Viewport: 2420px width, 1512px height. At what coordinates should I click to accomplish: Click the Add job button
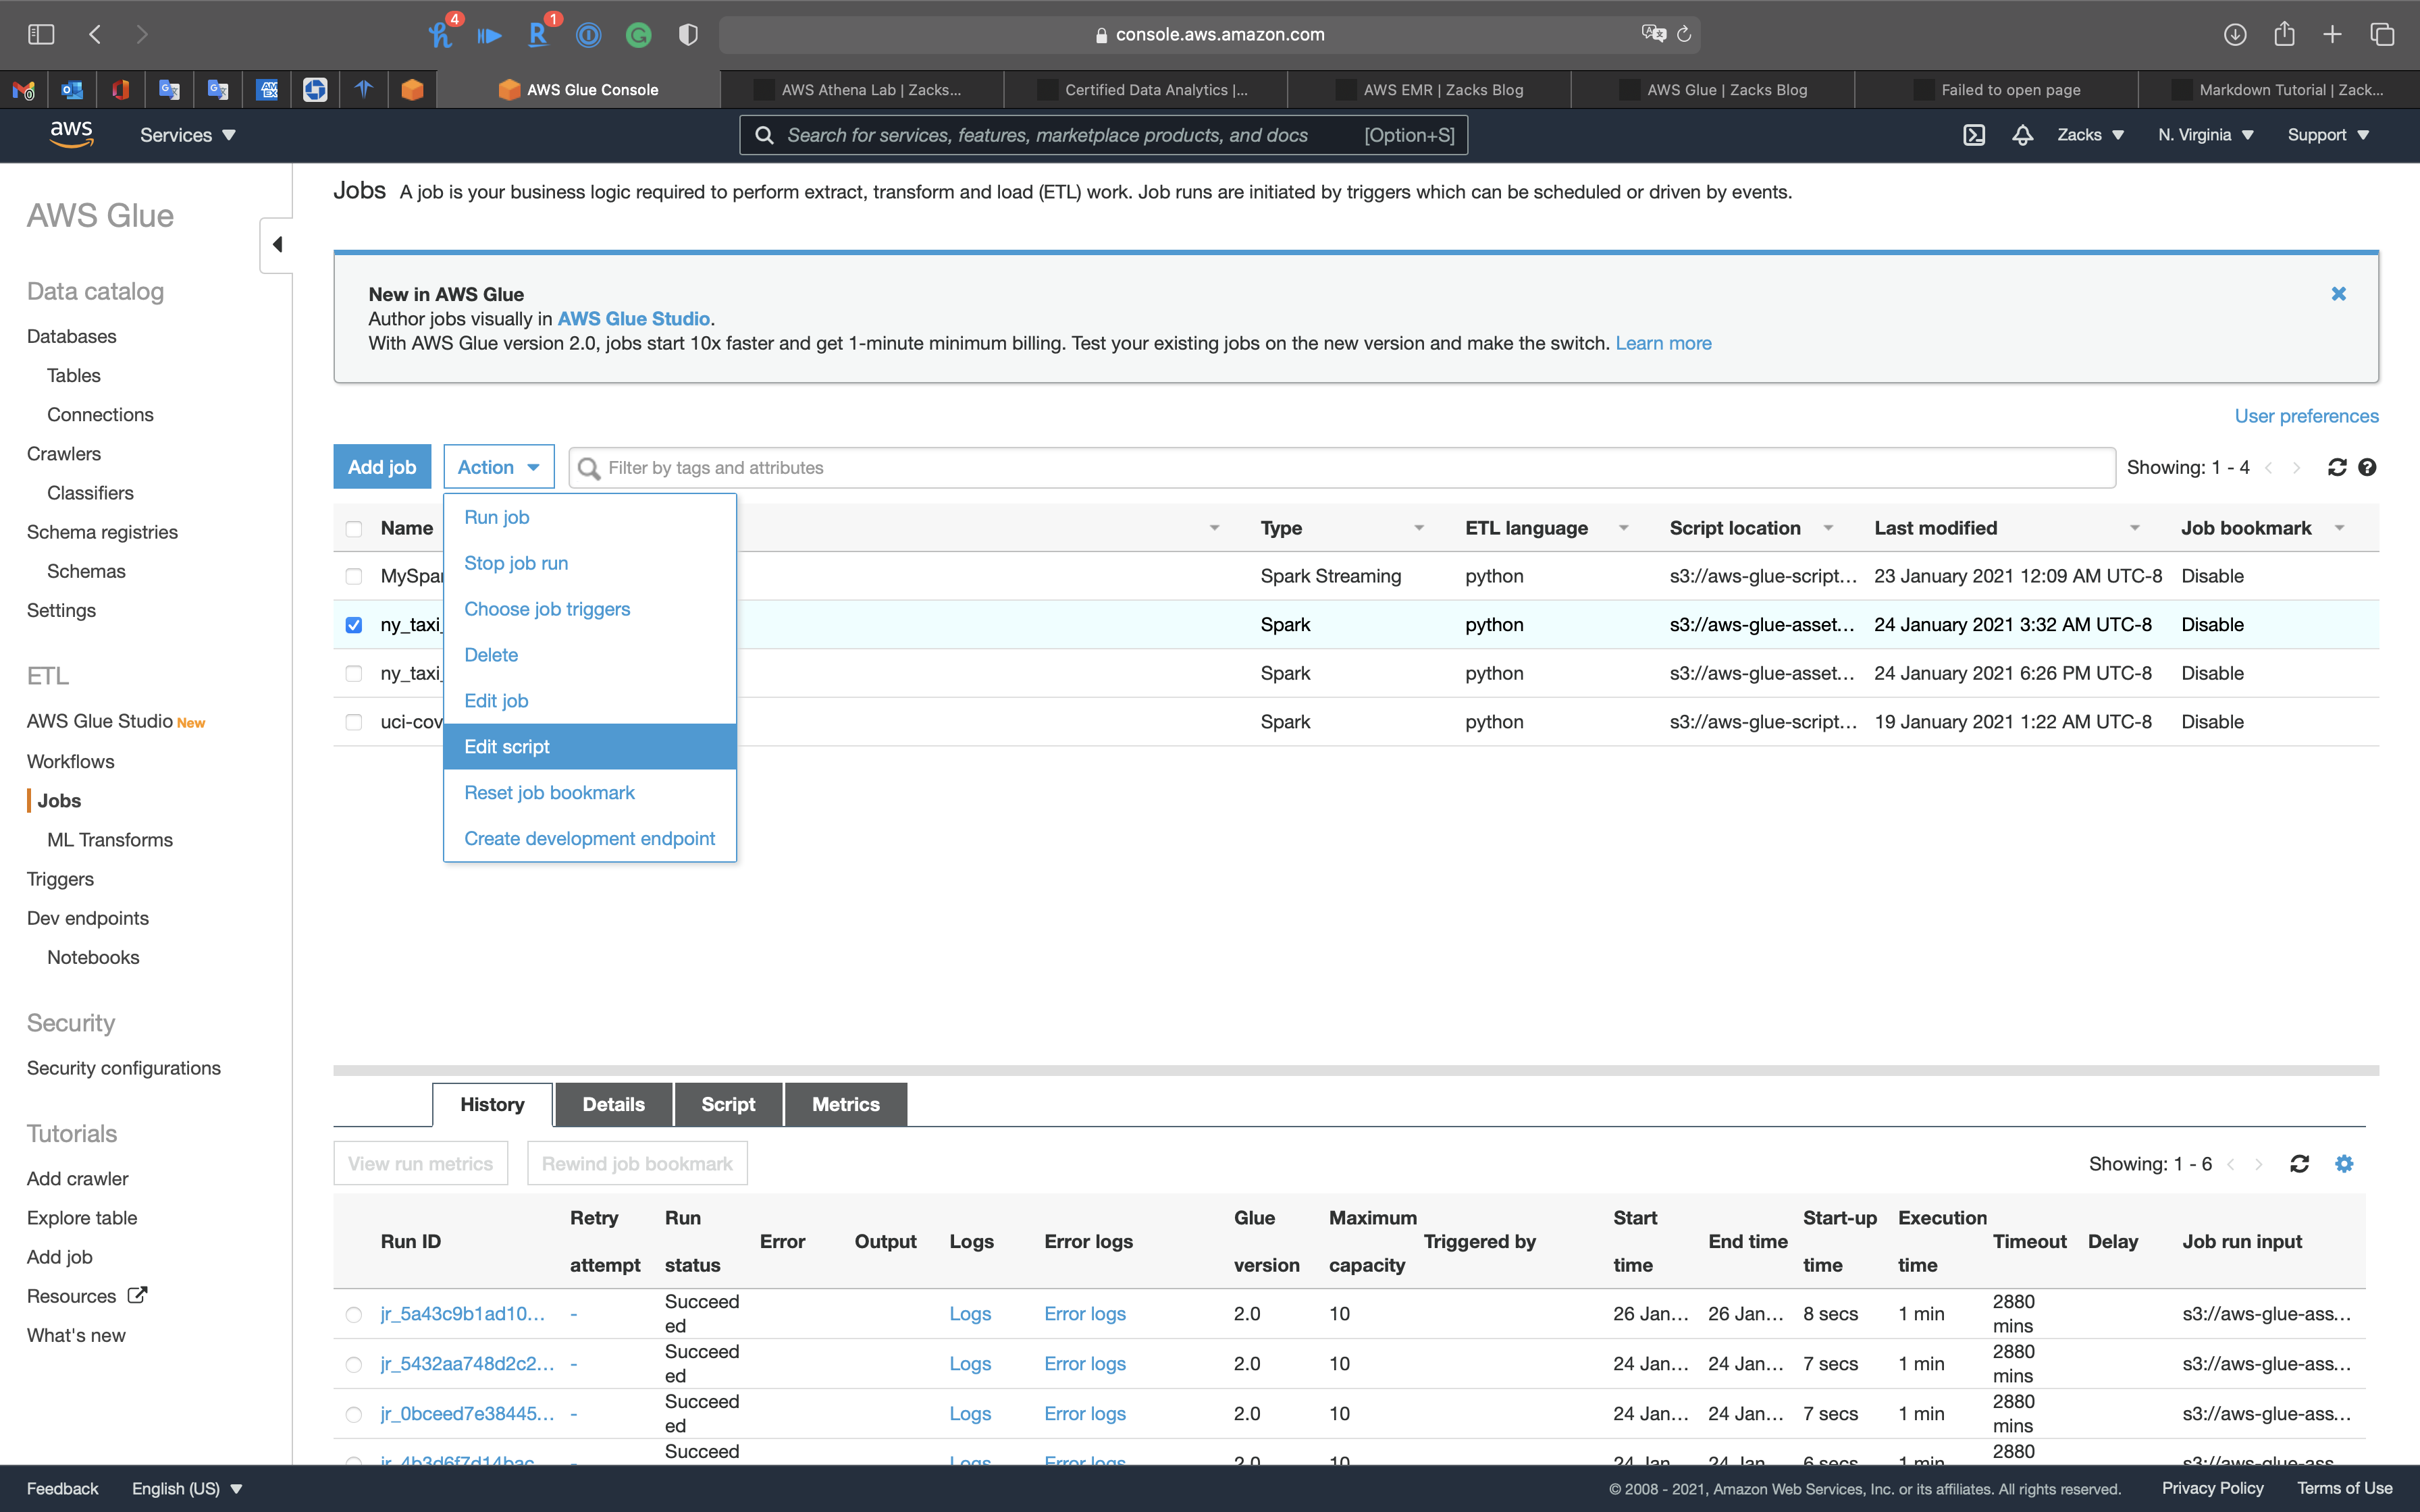point(381,467)
